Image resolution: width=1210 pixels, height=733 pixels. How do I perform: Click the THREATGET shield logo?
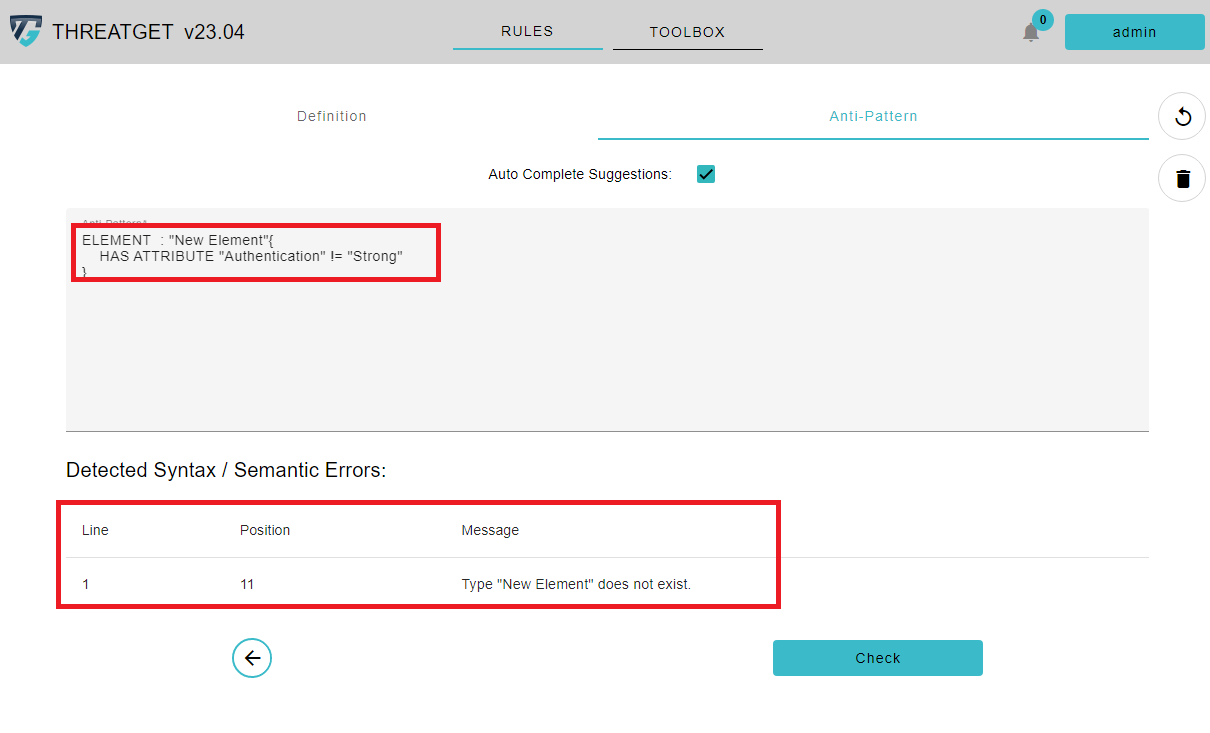pyautogui.click(x=26, y=31)
